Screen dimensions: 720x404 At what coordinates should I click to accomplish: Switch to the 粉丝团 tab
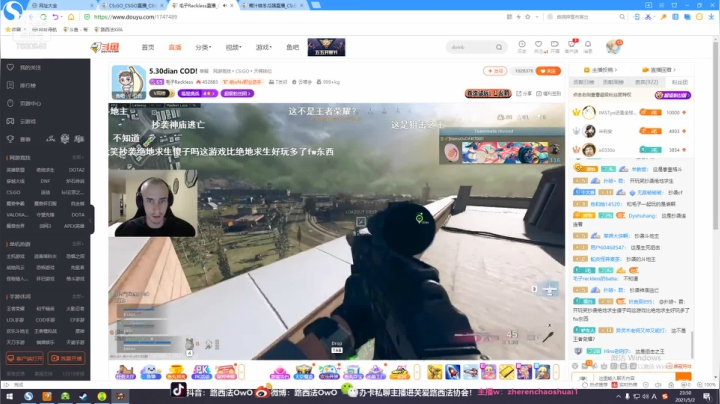click(x=680, y=82)
